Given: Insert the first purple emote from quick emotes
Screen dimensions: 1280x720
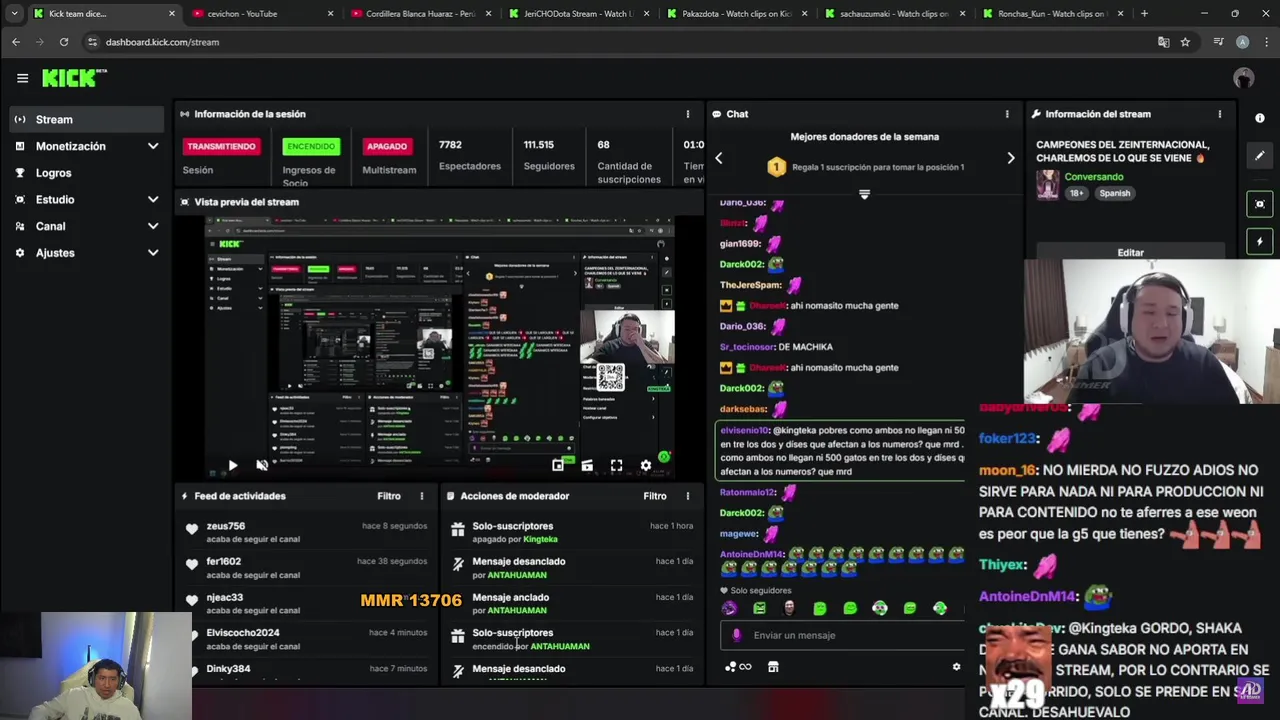Looking at the screenshot, I should tap(729, 608).
